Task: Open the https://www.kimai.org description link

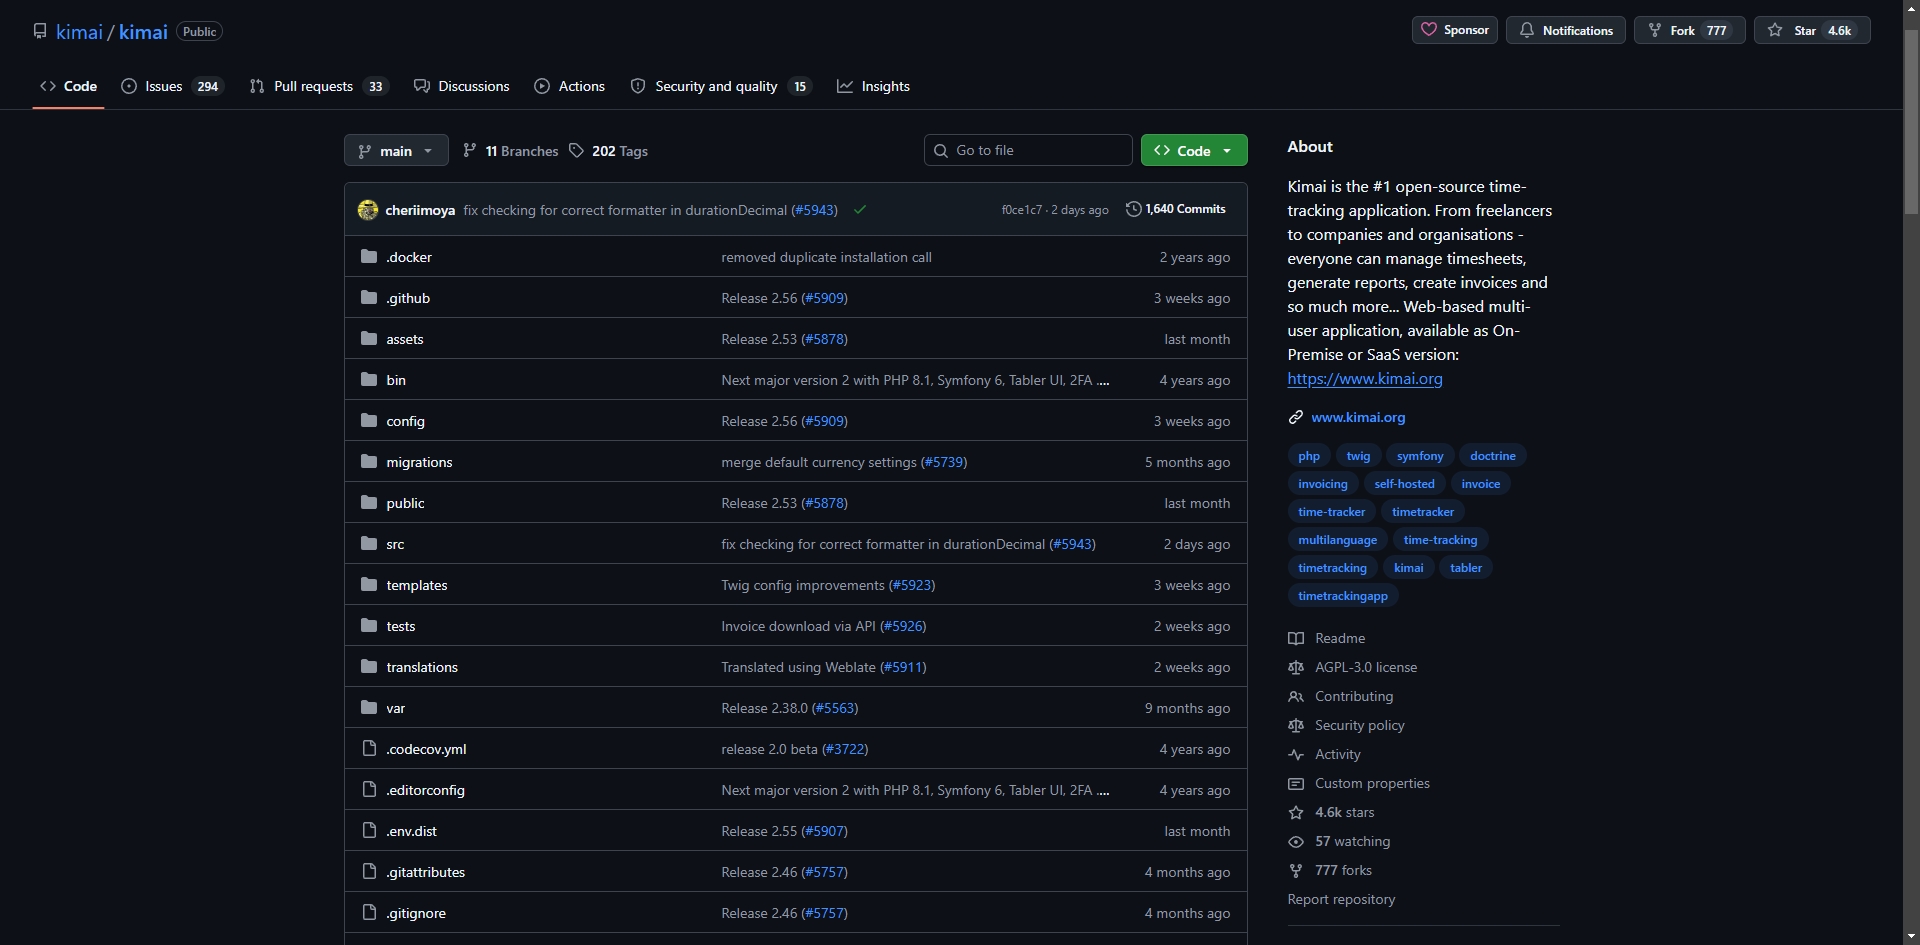Action: [x=1364, y=378]
